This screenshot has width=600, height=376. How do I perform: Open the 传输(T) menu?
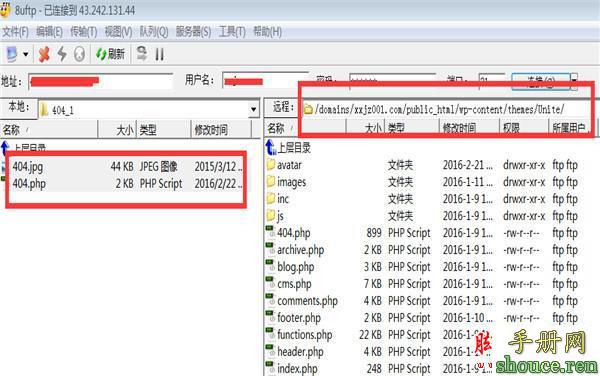tap(83, 32)
